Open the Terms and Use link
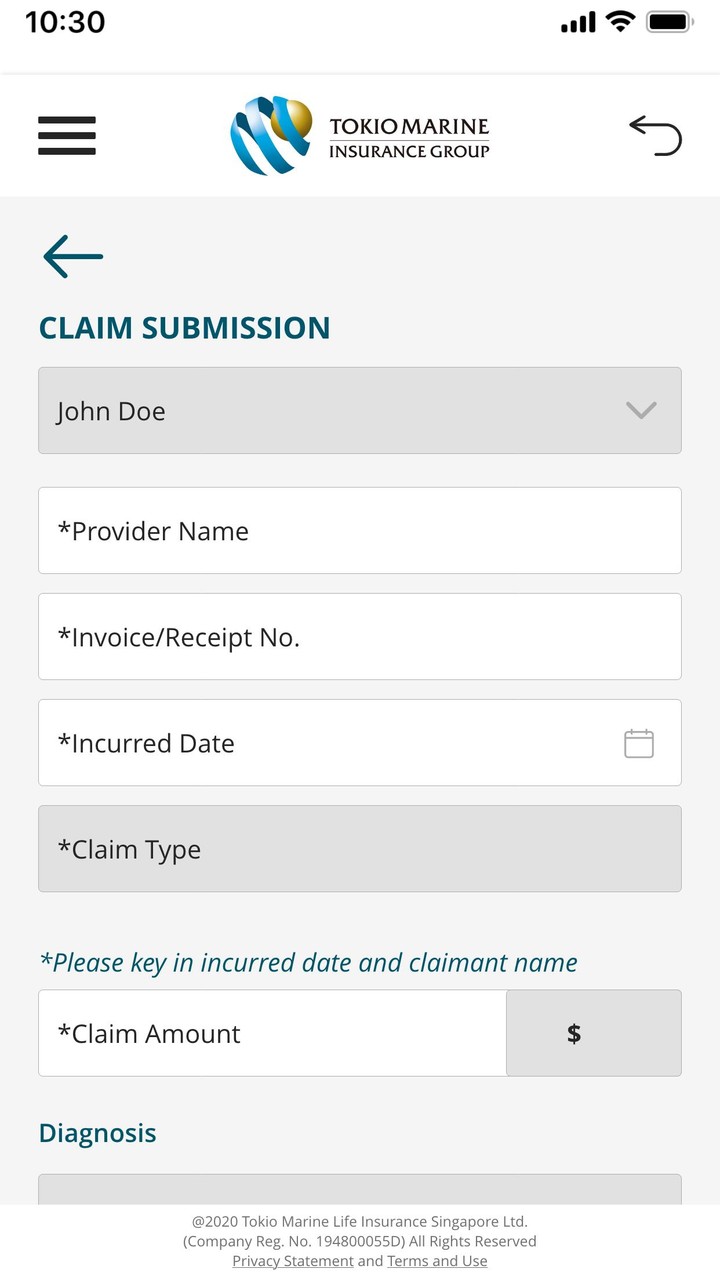Viewport: 720px width, 1280px height. point(437,1261)
